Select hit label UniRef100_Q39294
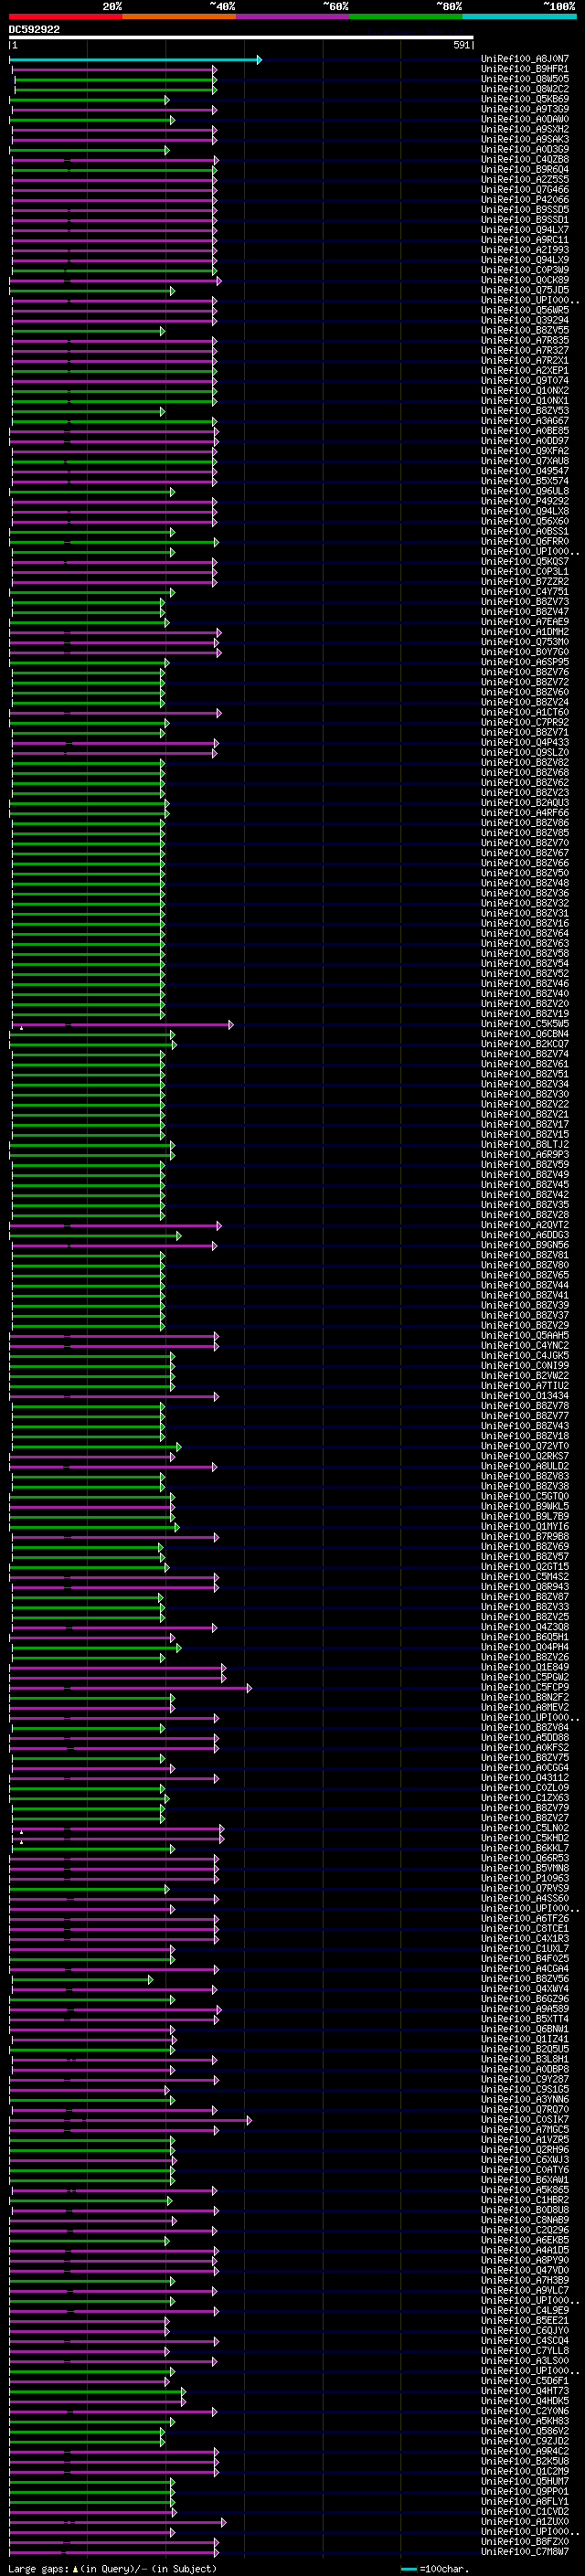This screenshot has width=585, height=2576. pos(525,320)
